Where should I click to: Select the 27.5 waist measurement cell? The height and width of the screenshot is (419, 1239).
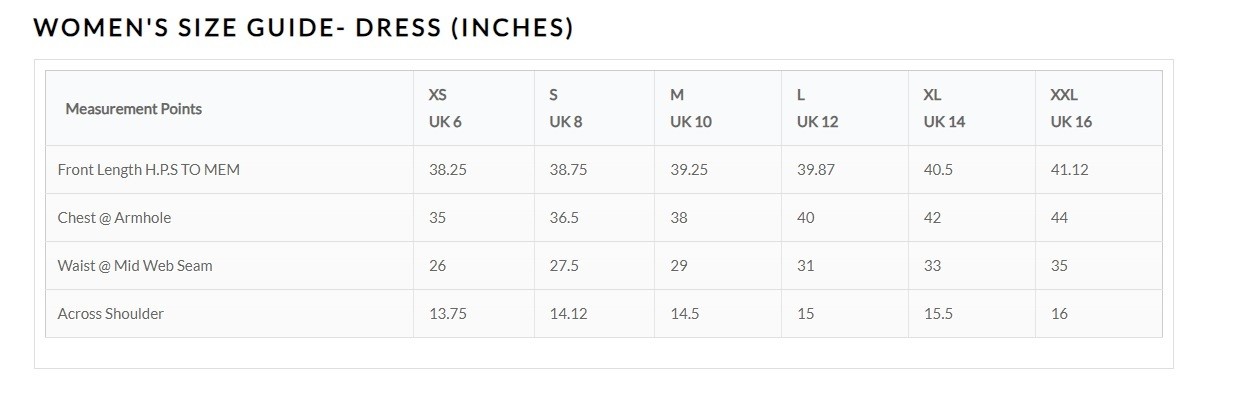564,266
